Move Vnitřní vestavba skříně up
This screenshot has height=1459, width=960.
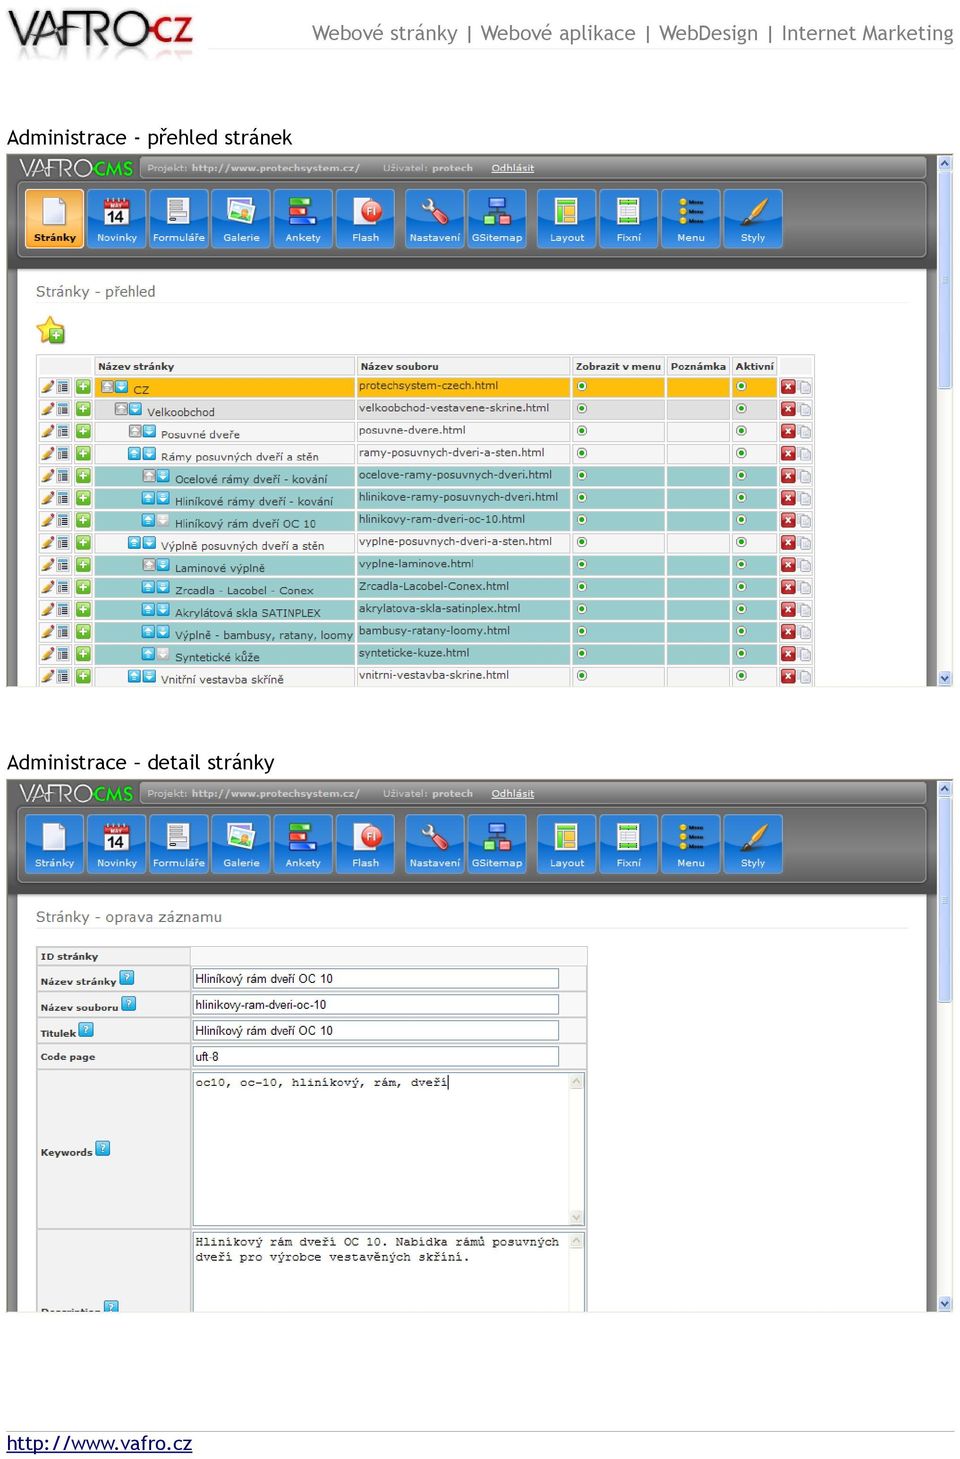click(x=134, y=676)
